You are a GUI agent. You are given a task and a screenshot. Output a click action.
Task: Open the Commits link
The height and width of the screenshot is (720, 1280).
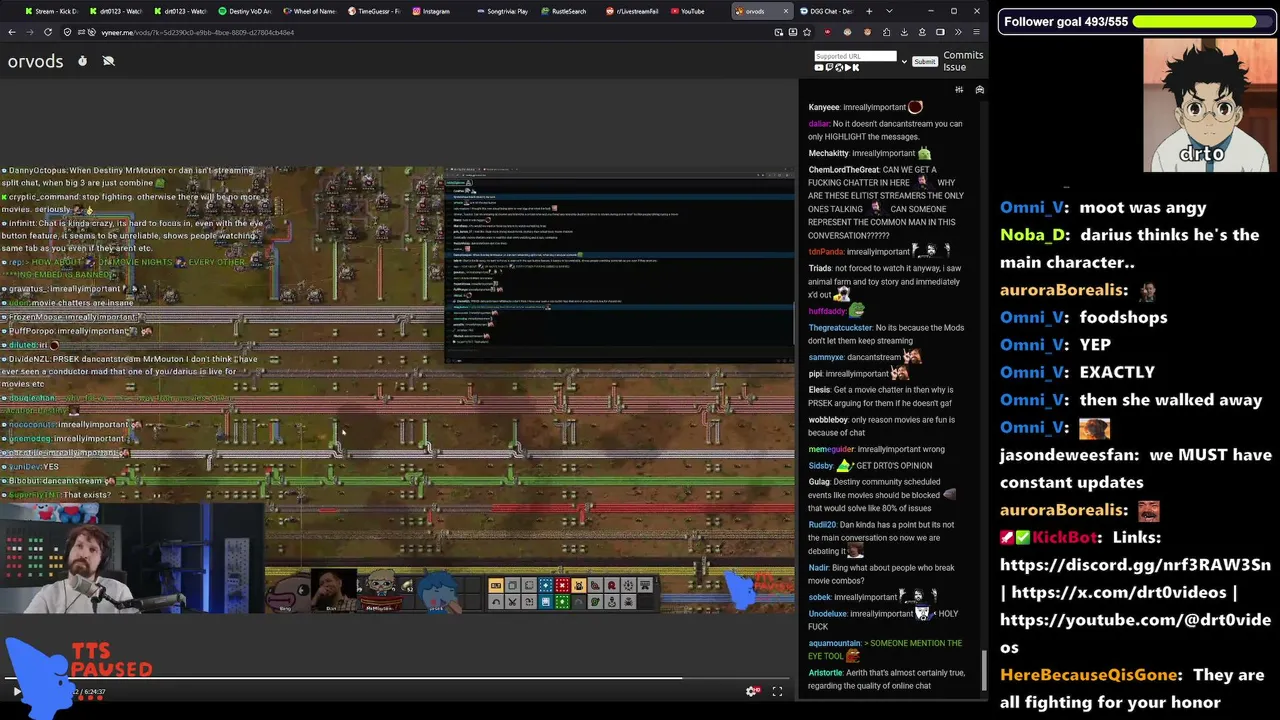[x=963, y=55]
